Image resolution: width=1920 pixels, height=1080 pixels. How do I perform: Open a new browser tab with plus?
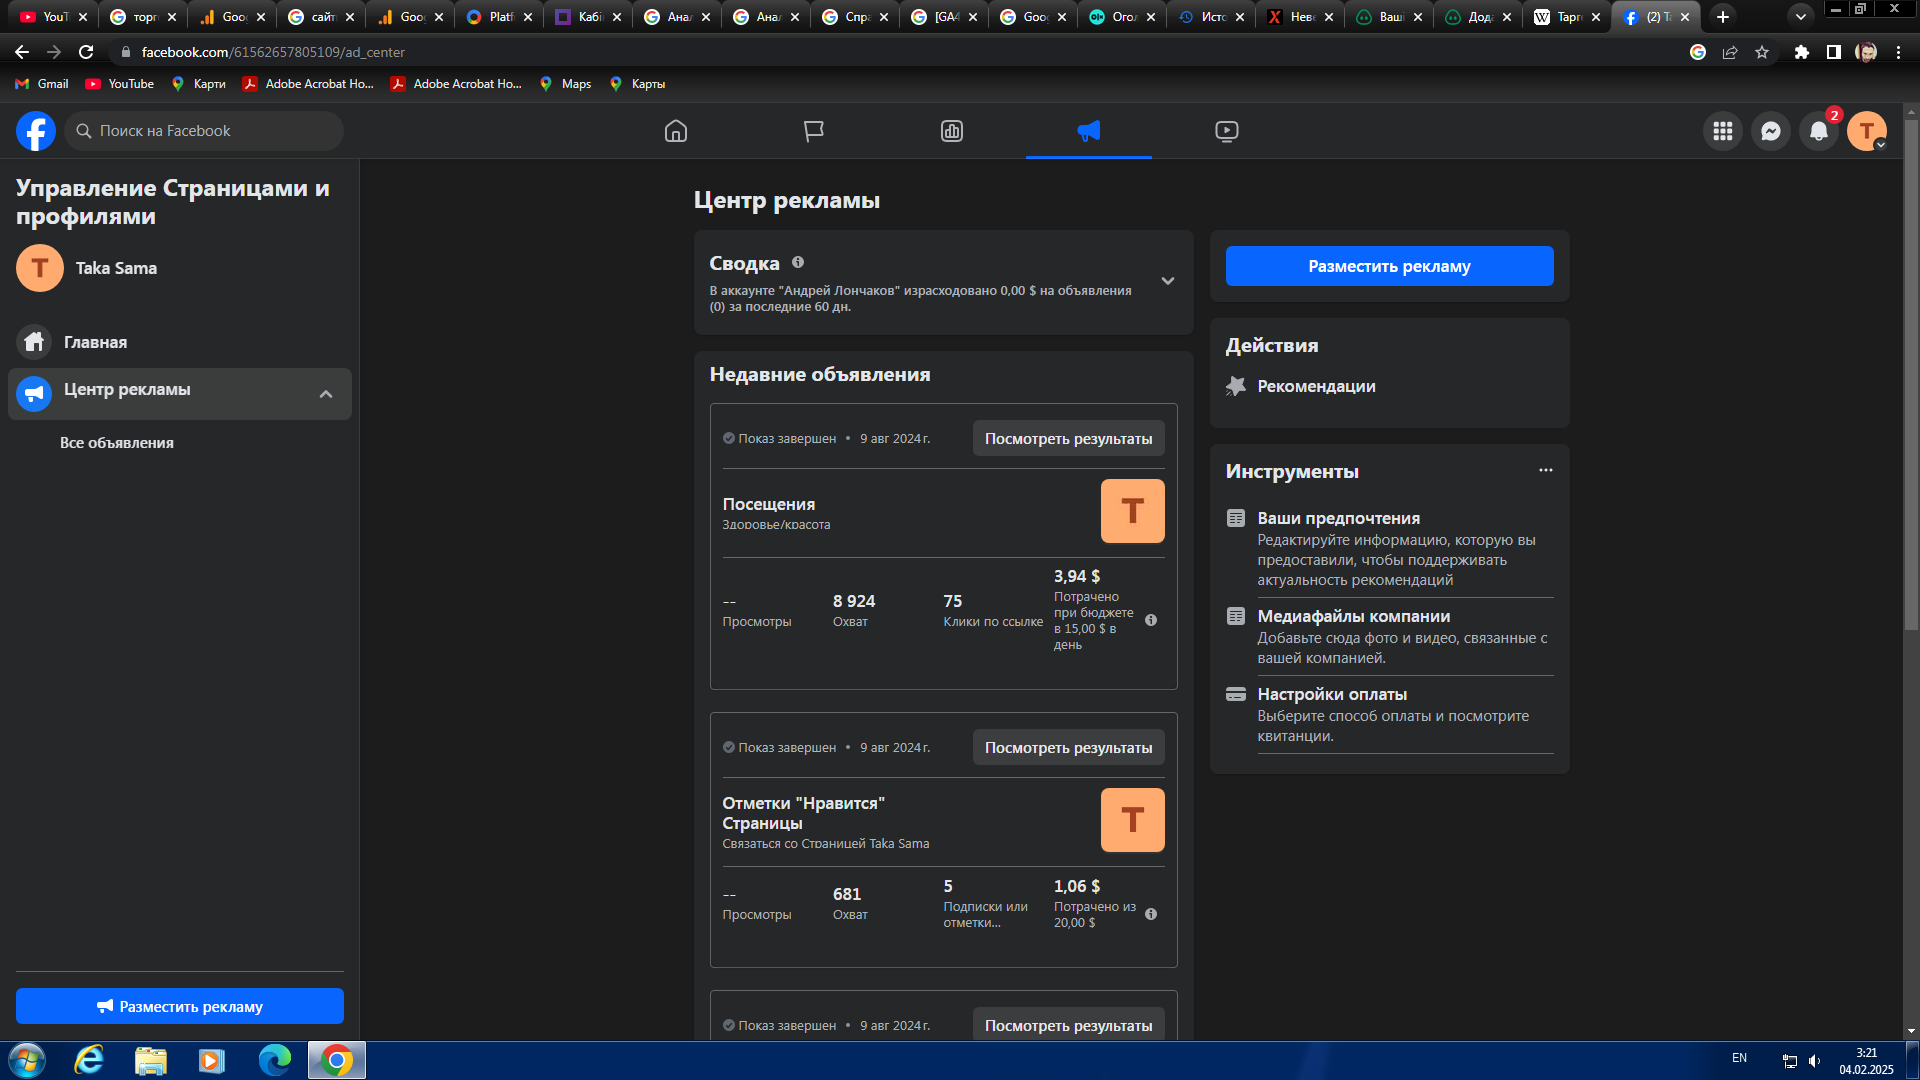[x=1722, y=17]
